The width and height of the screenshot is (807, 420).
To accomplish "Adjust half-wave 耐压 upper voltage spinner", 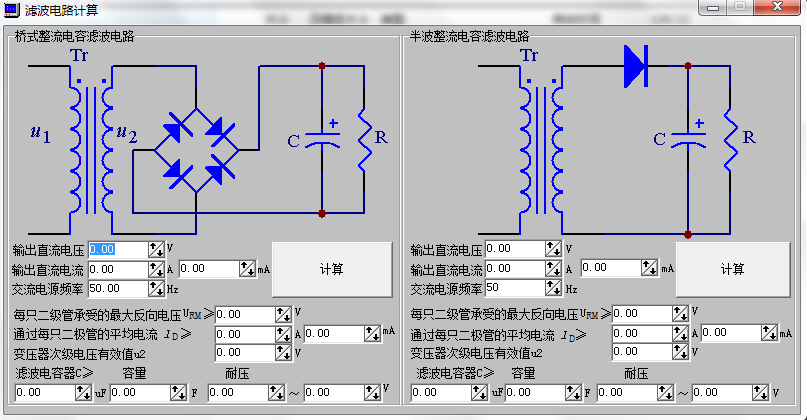I will tap(761, 393).
